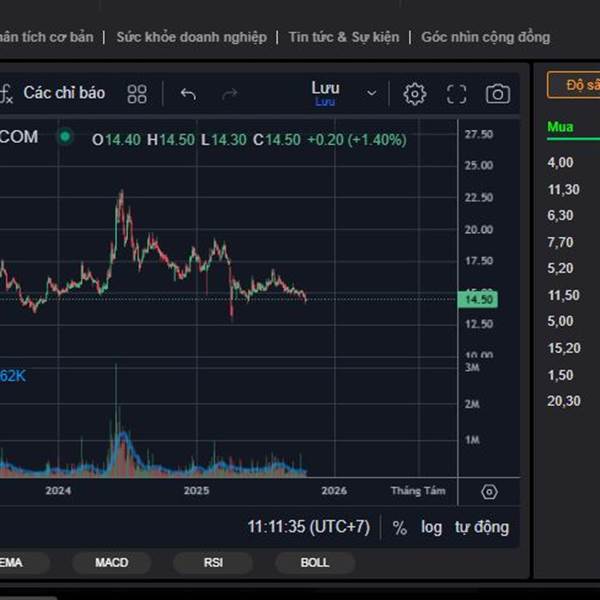The image size is (600, 600).
Task: Switch chart to fullscreen mode
Action: tap(457, 94)
